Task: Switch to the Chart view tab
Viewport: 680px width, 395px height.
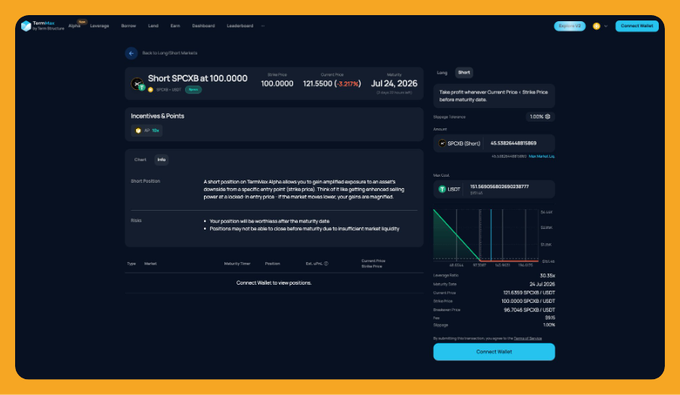Action: [x=140, y=160]
